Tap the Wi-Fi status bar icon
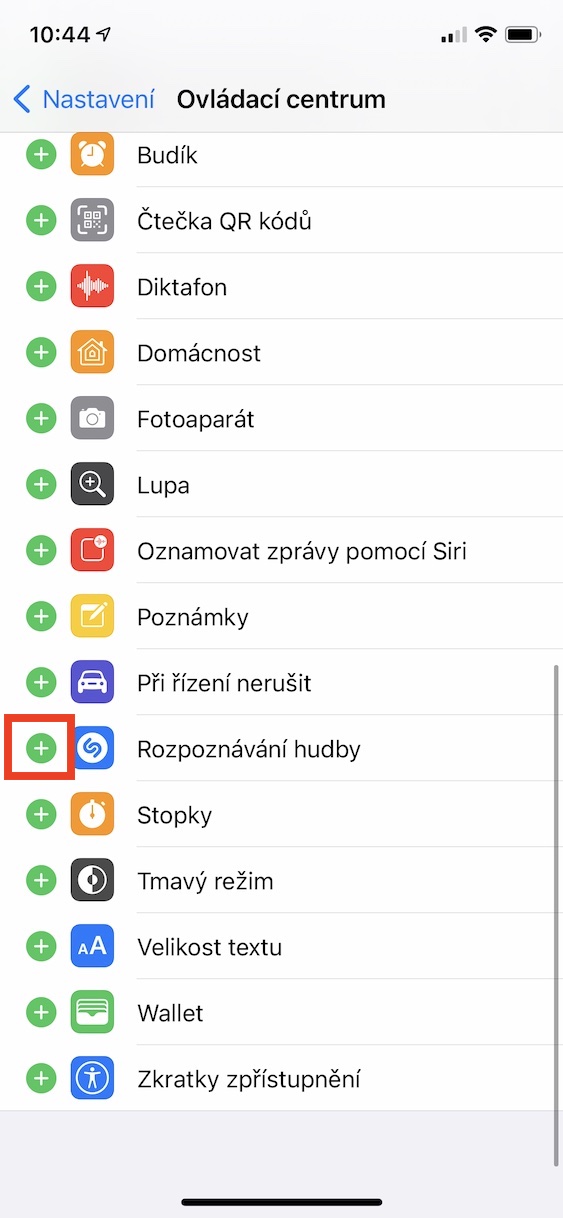This screenshot has height=1218, width=563. (x=486, y=35)
